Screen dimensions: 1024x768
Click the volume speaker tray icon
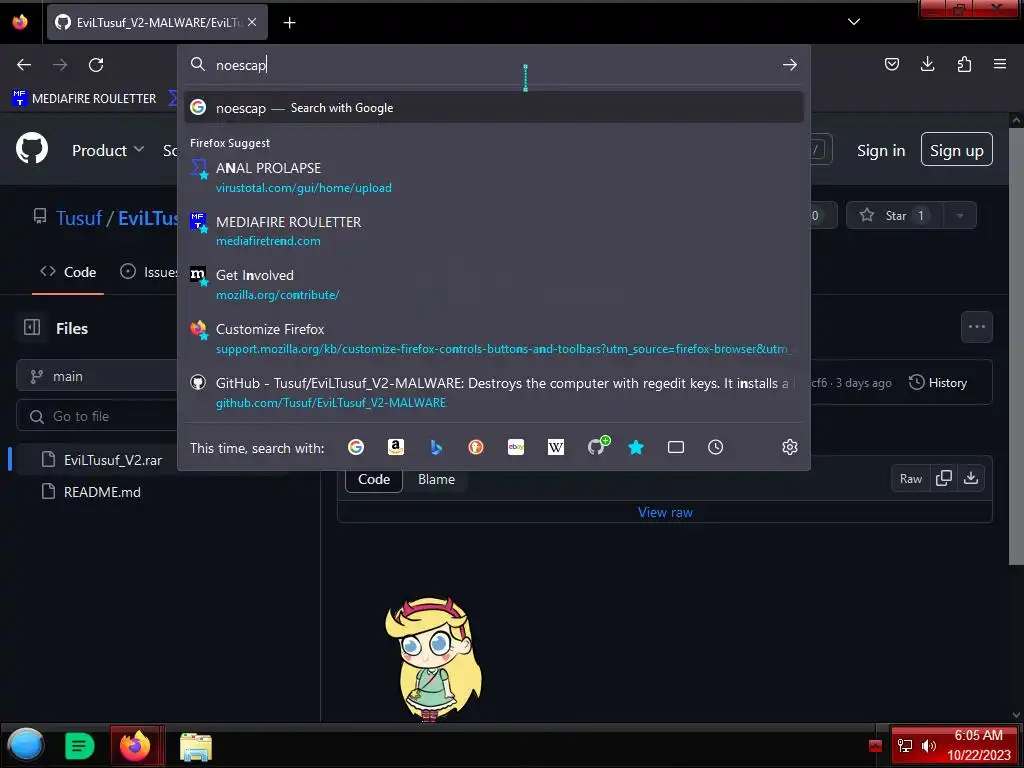pyautogui.click(x=928, y=746)
